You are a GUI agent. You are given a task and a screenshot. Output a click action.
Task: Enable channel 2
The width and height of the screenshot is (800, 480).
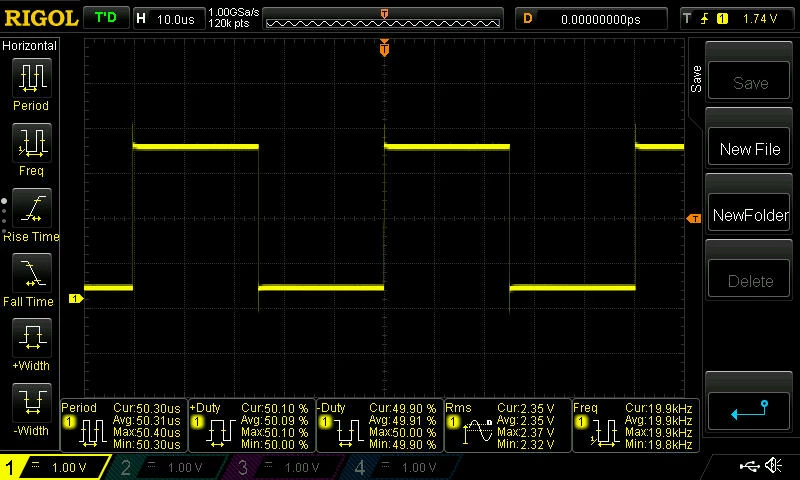(x=163, y=467)
